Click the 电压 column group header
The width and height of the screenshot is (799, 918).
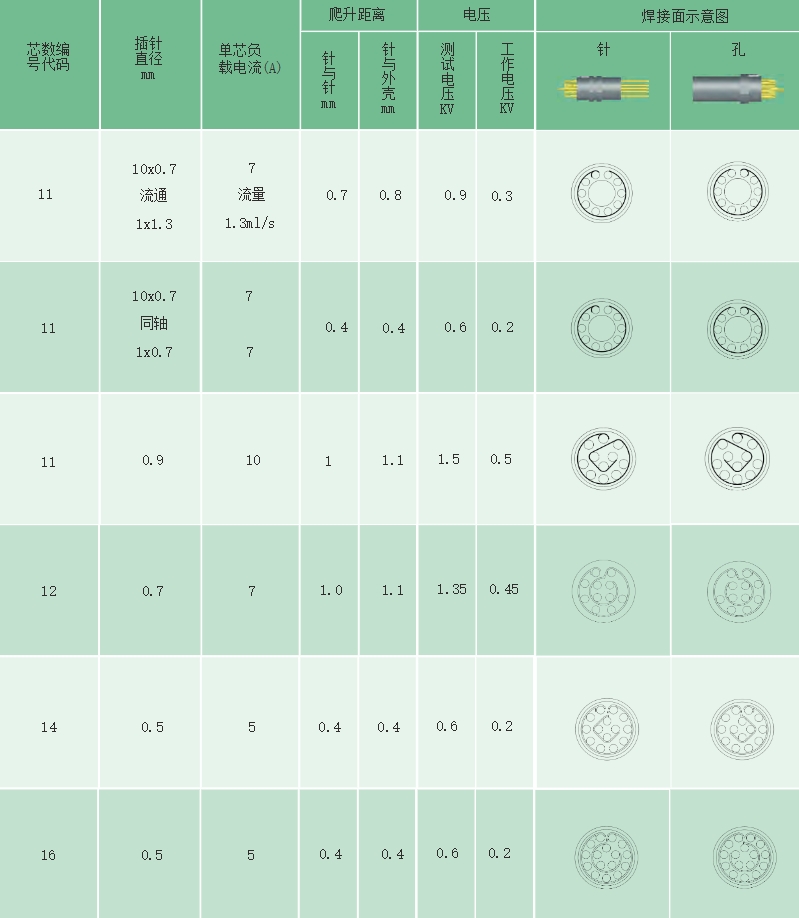[x=476, y=16]
